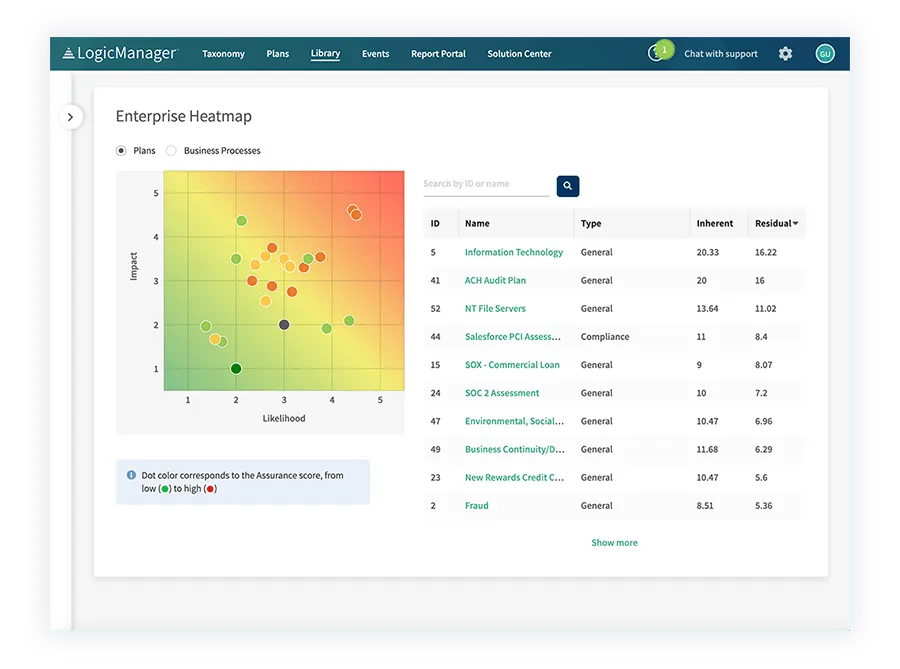The height and width of the screenshot is (669, 900).
Task: Click Show more below the table
Action: click(x=614, y=542)
